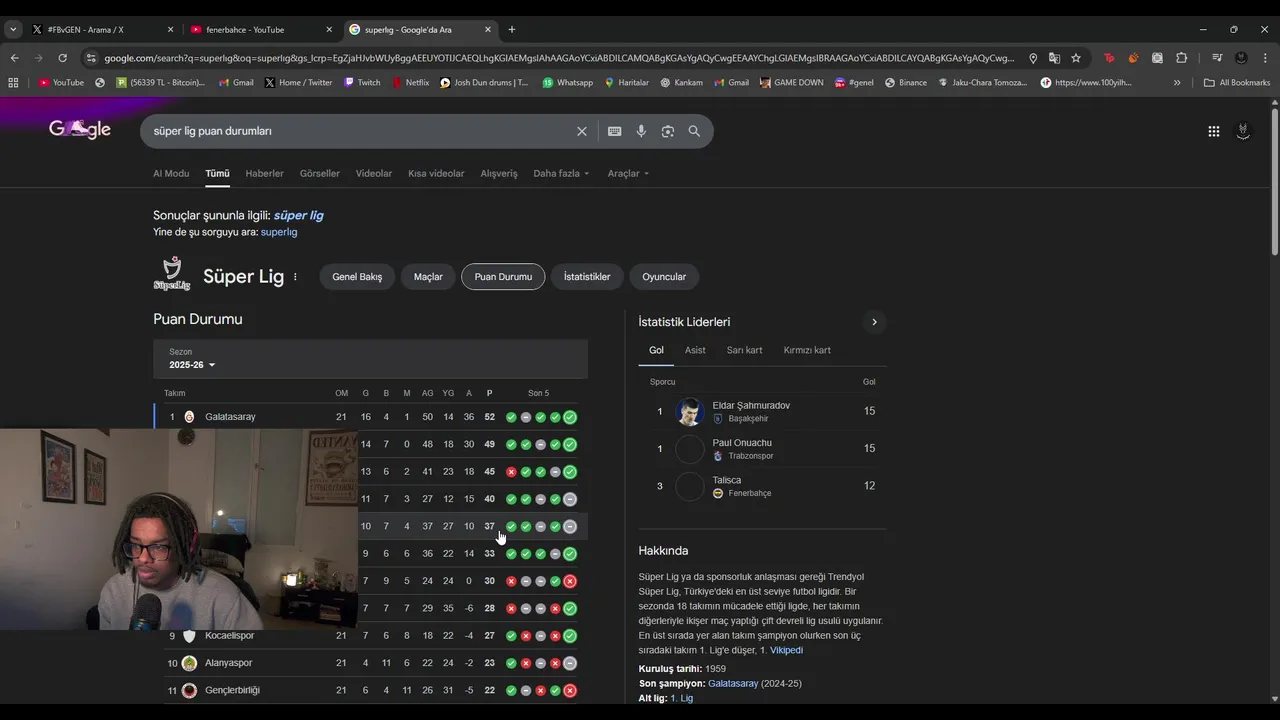Viewport: 1280px width, 720px height.
Task: Open the bookmarks bar apps grid icon
Action: pyautogui.click(x=13, y=83)
